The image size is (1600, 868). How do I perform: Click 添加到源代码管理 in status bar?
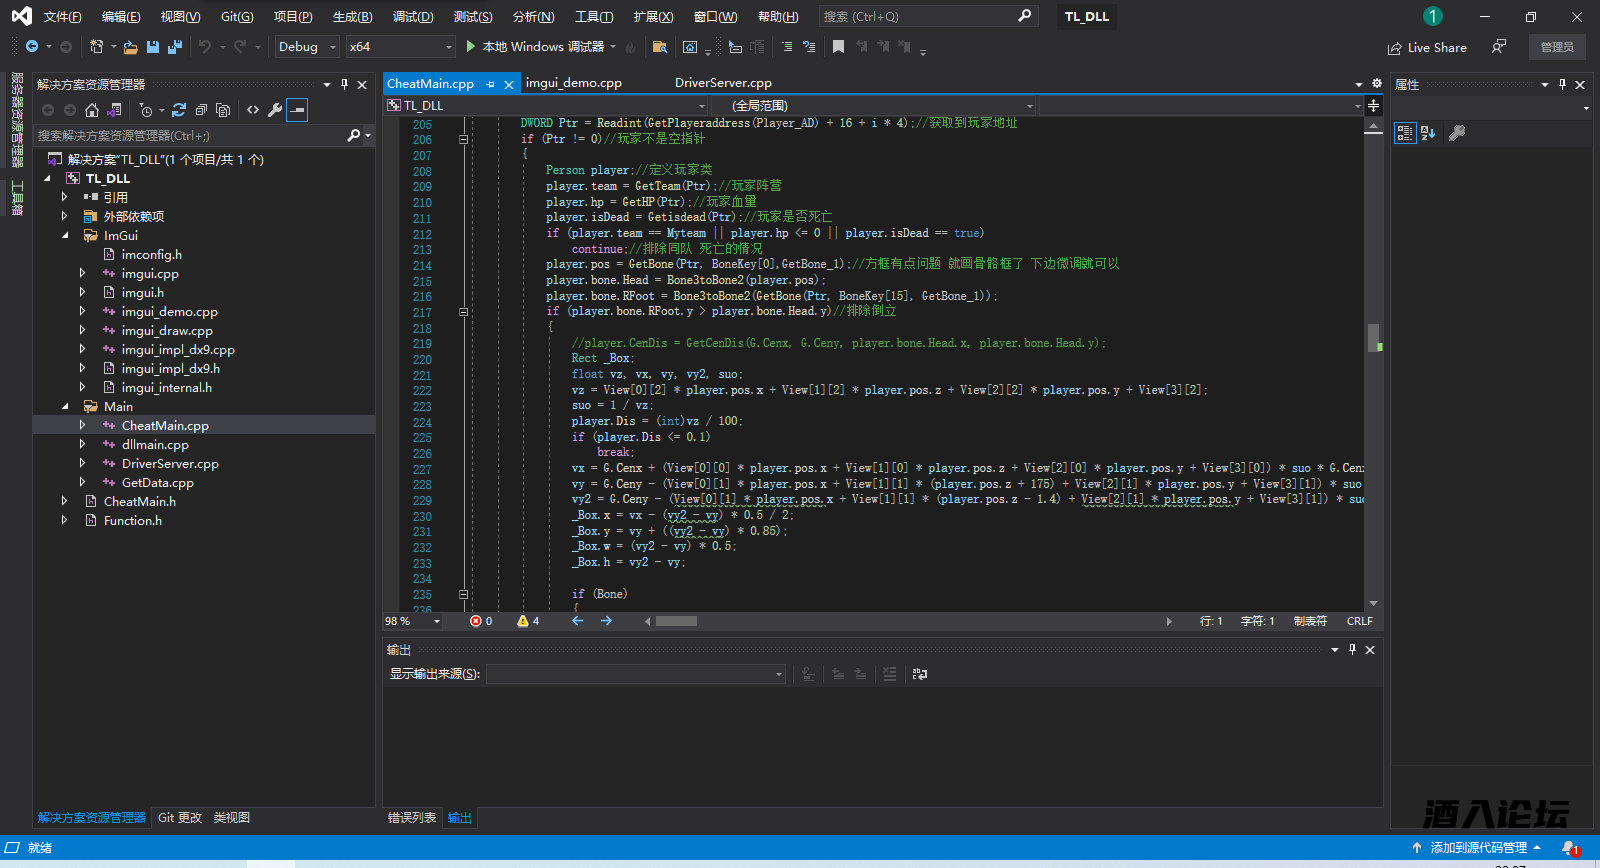coord(1476,848)
